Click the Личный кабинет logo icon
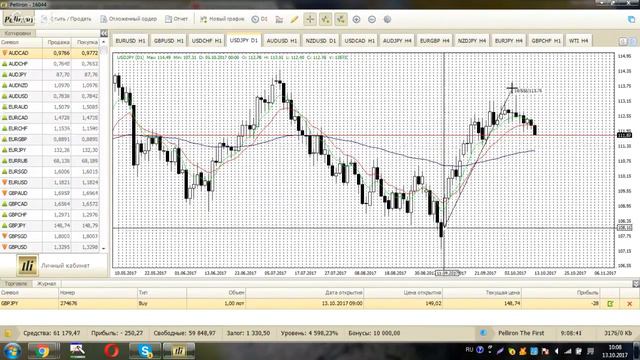This screenshot has width=640, height=360. (27, 265)
